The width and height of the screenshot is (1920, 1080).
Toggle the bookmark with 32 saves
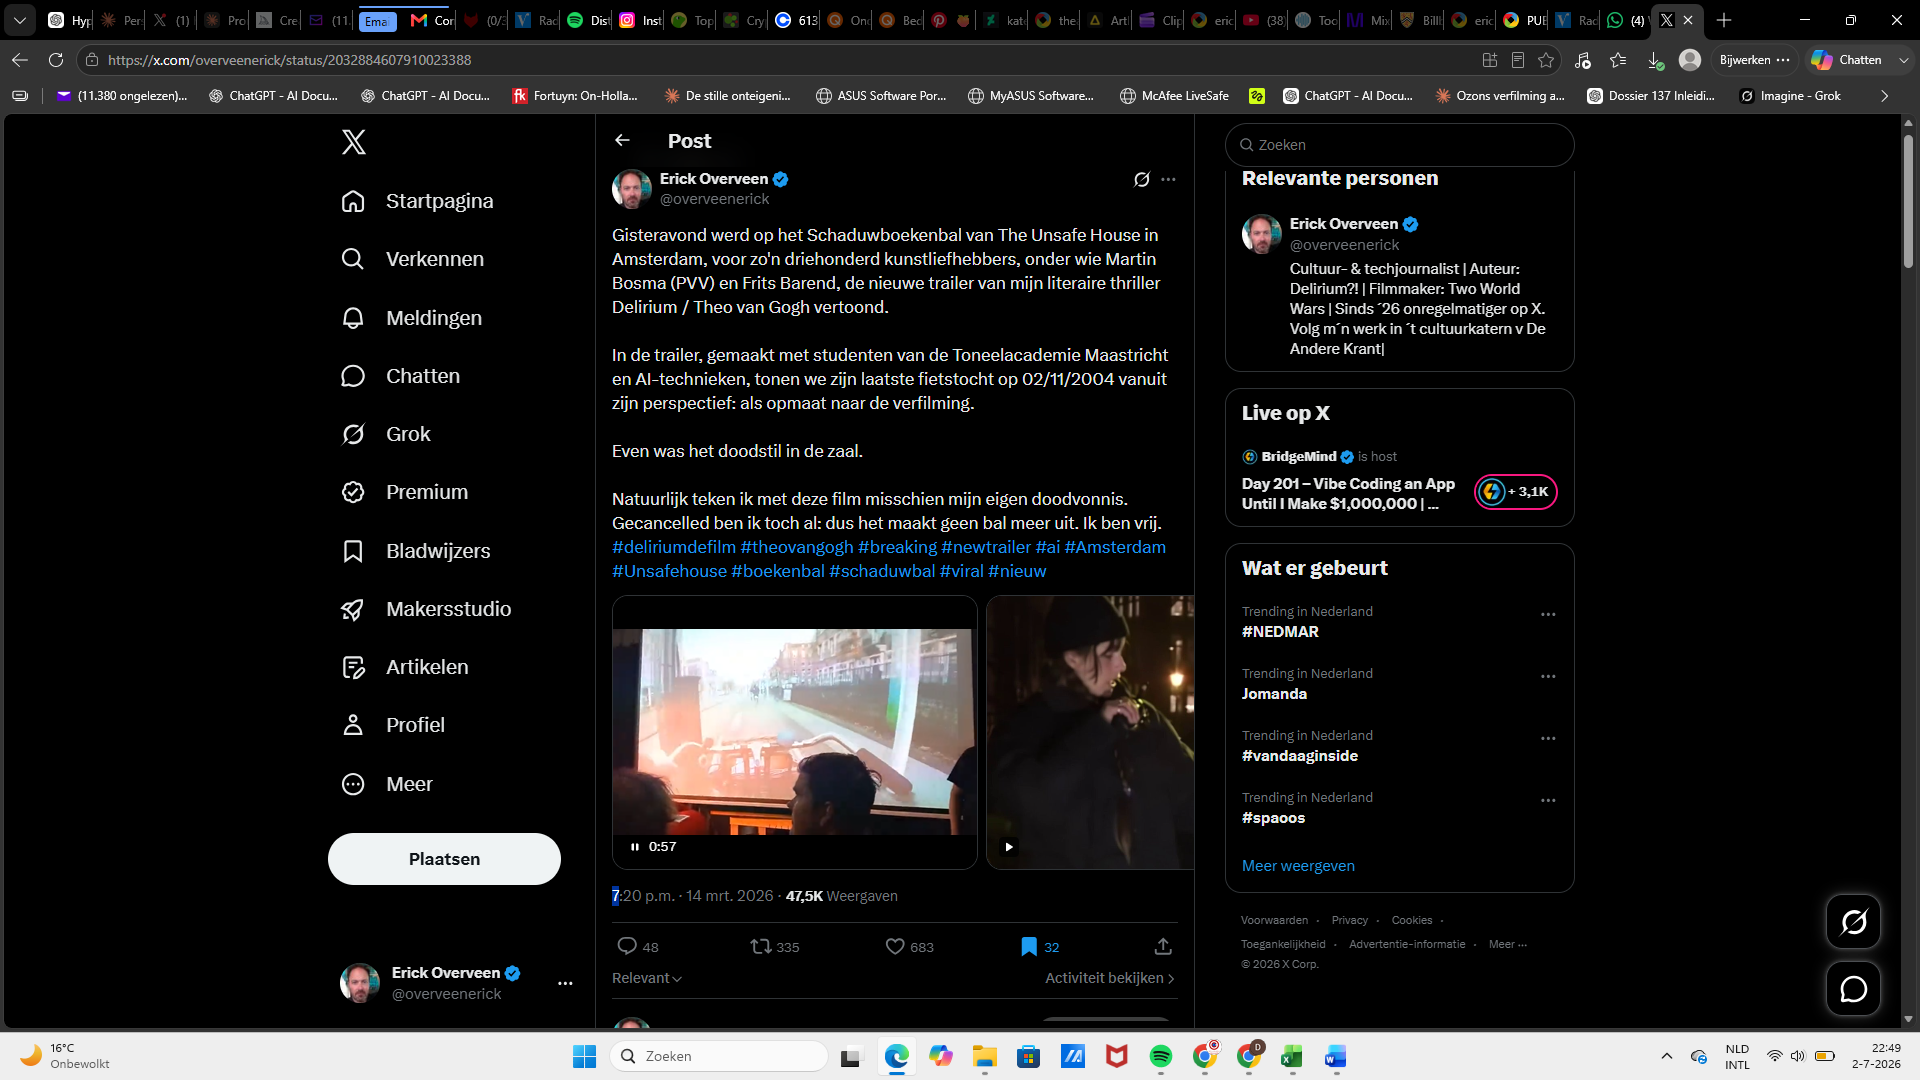coord(1029,946)
